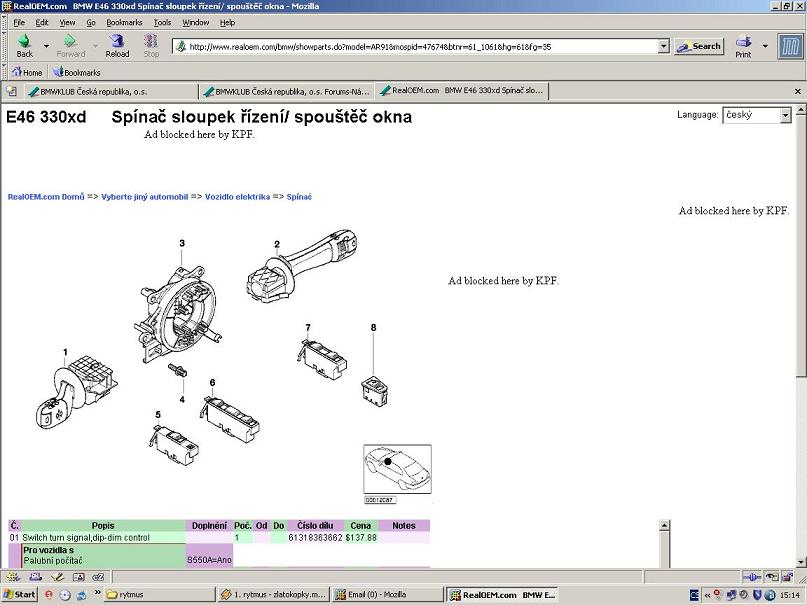Follow the Vozidlo elektrika breadcrumb link
Image resolution: width=807 pixels, height=605 pixels.
pos(237,197)
